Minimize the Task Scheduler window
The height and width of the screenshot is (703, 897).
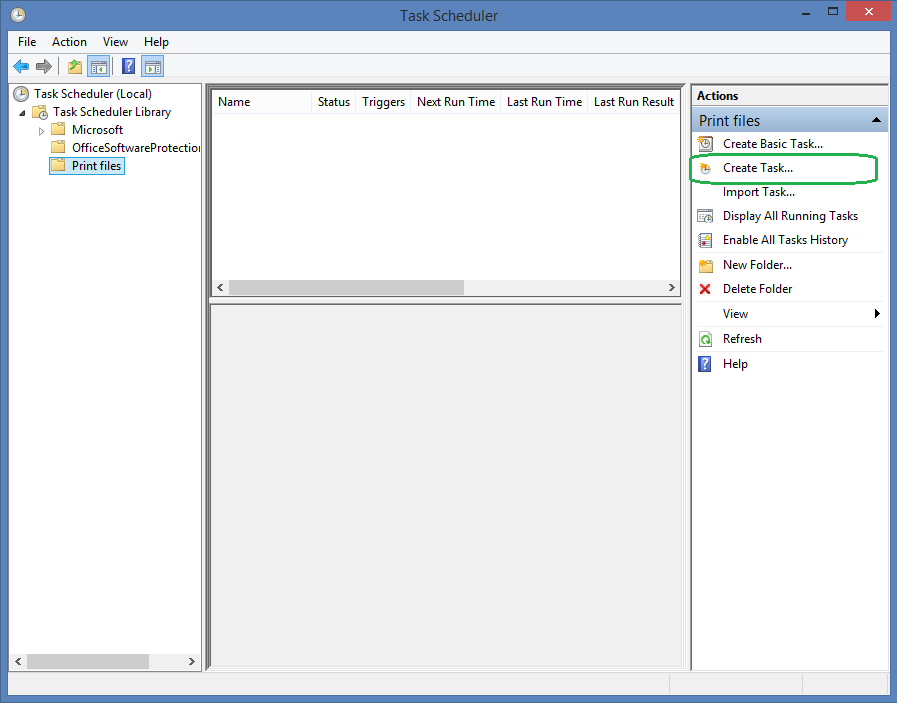click(805, 13)
